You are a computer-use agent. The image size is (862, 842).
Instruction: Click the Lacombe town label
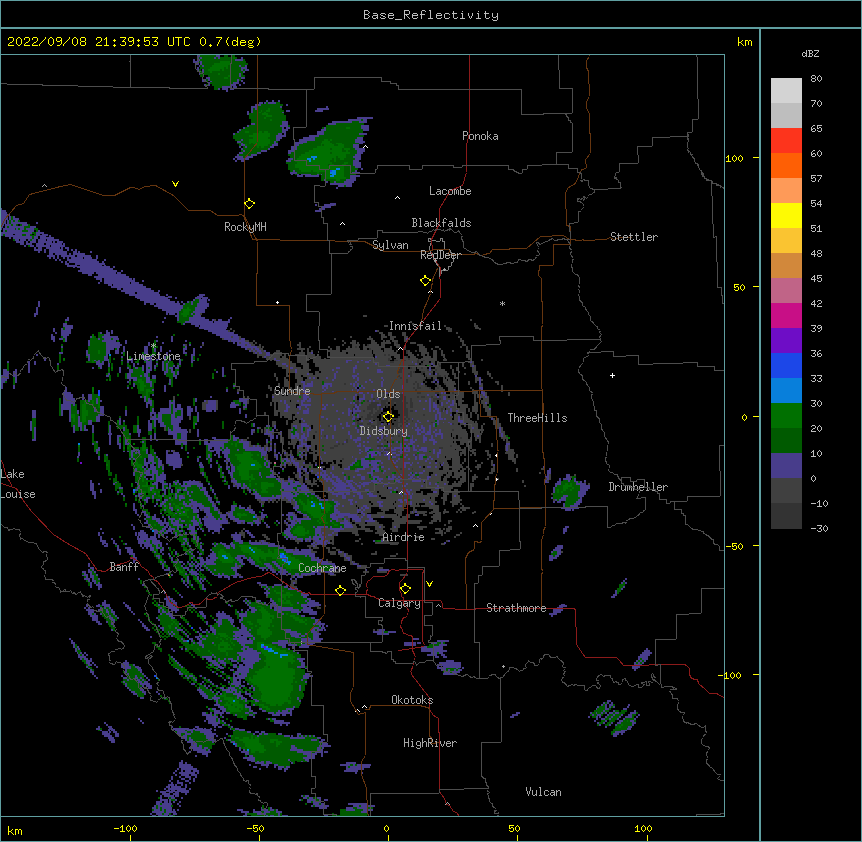coord(450,191)
